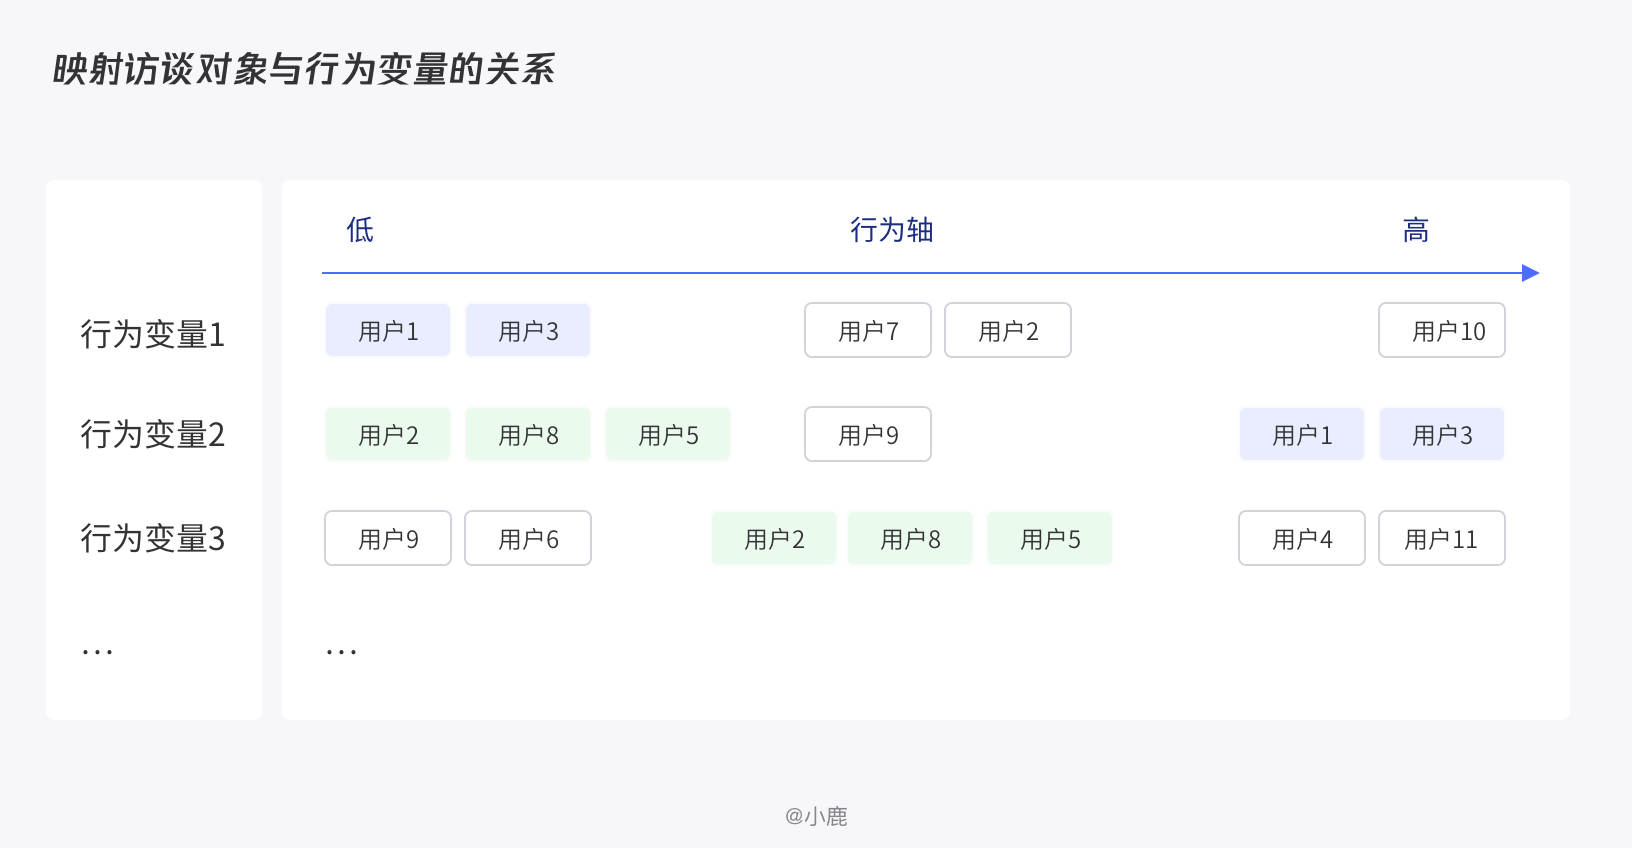Click the 用户7 box
1632x848 pixels.
point(868,331)
